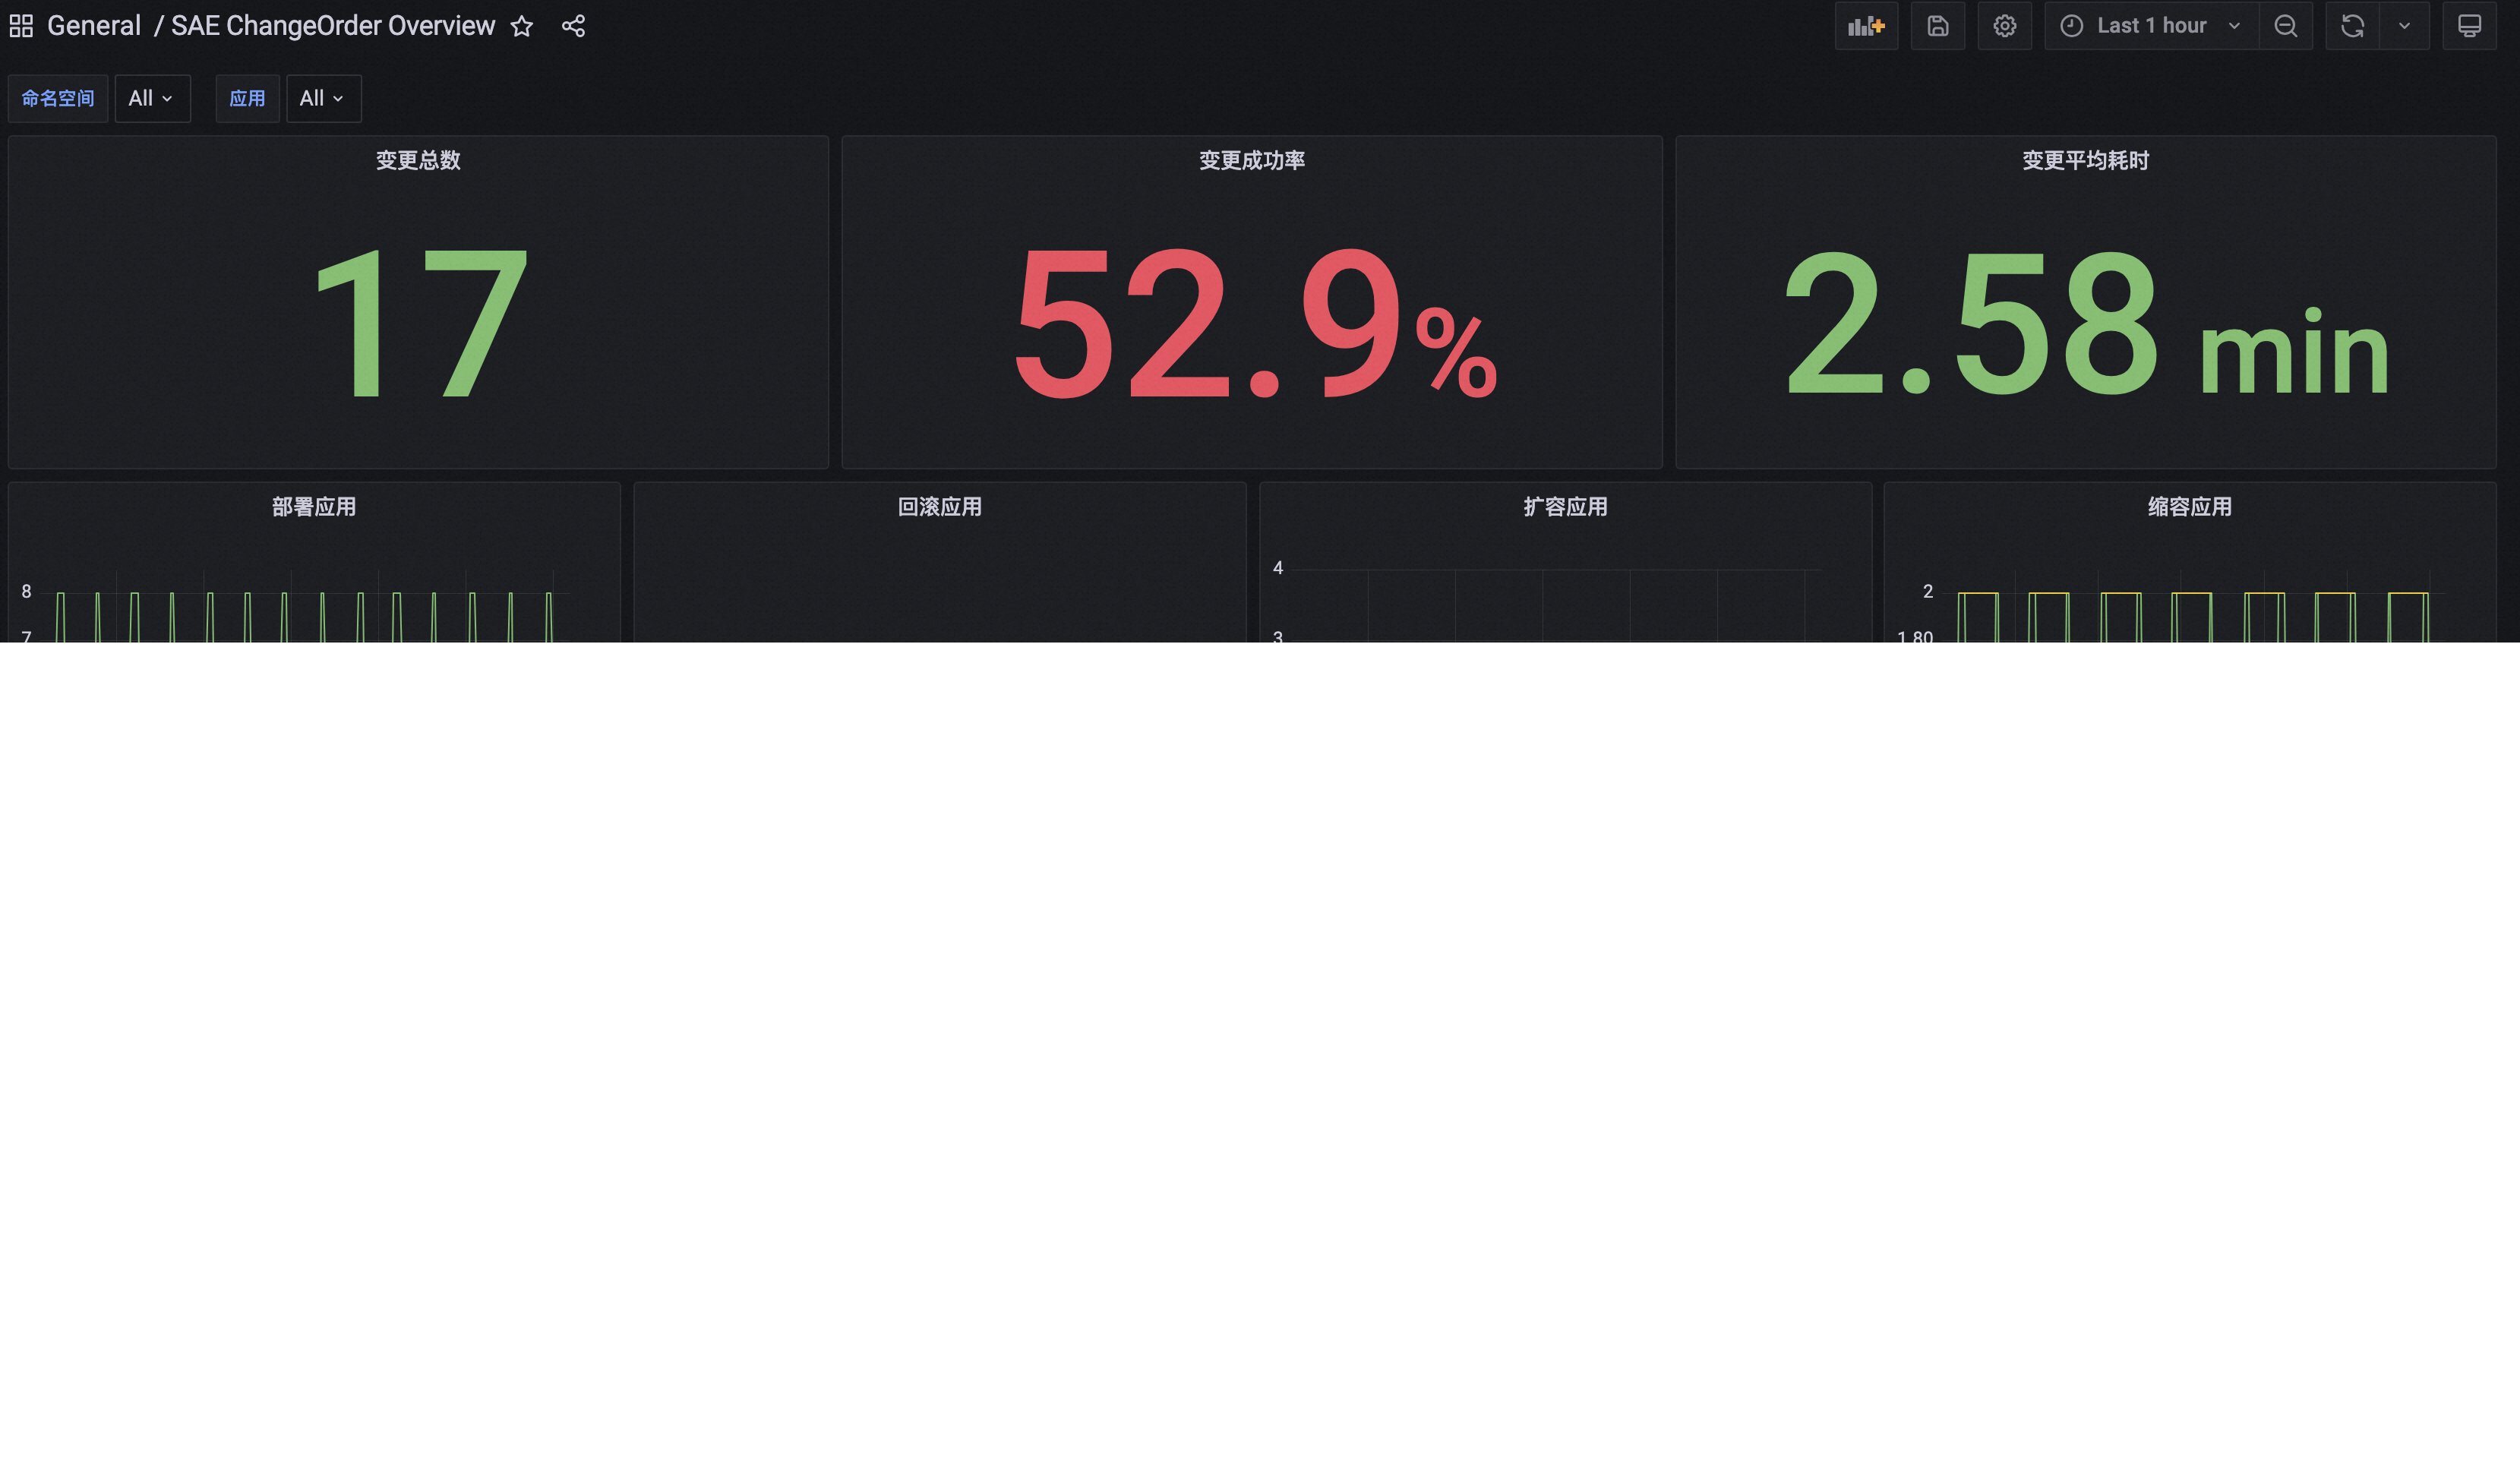Open dashboard settings gear

coord(2005,26)
